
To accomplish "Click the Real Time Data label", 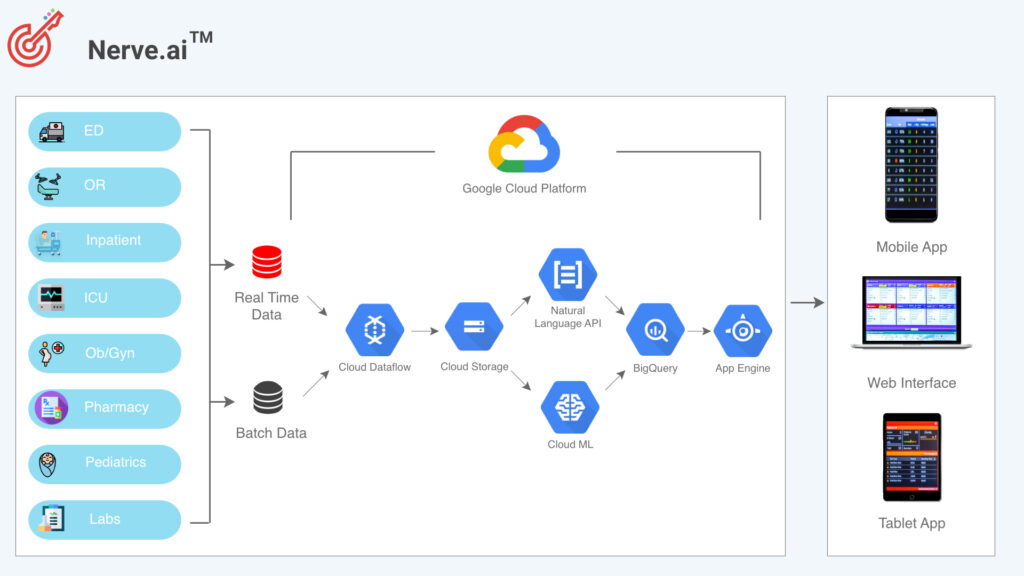I will pyautogui.click(x=266, y=306).
